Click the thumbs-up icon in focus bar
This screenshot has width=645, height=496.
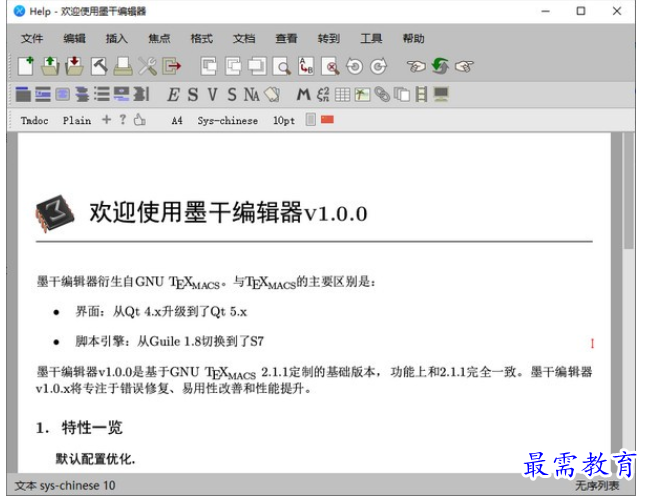(139, 120)
